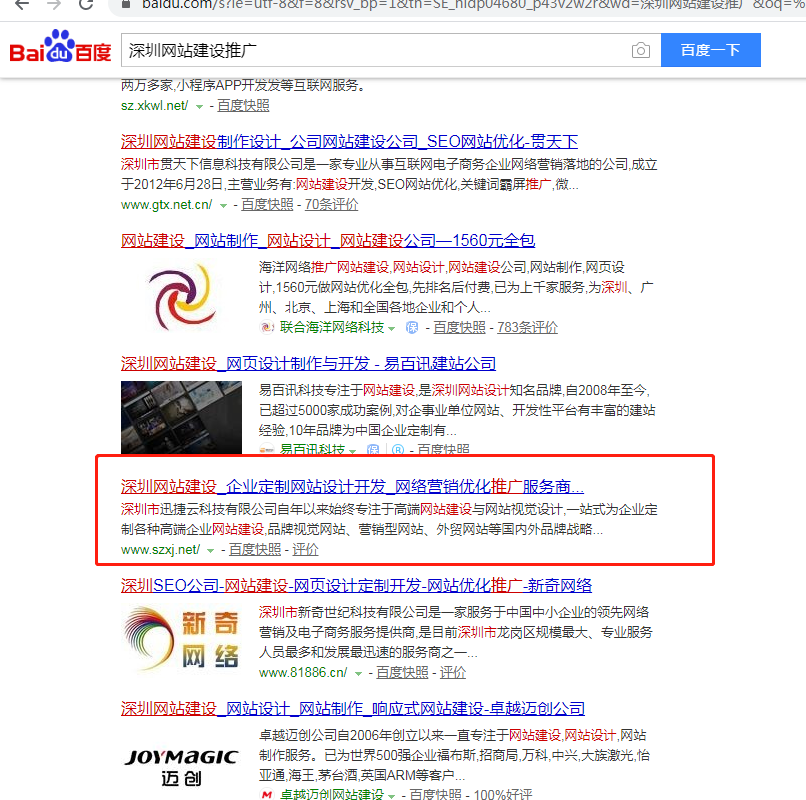Click the 易百讯 dark screenshot thumbnail
Screen dimensions: 806x800
pyautogui.click(x=181, y=417)
